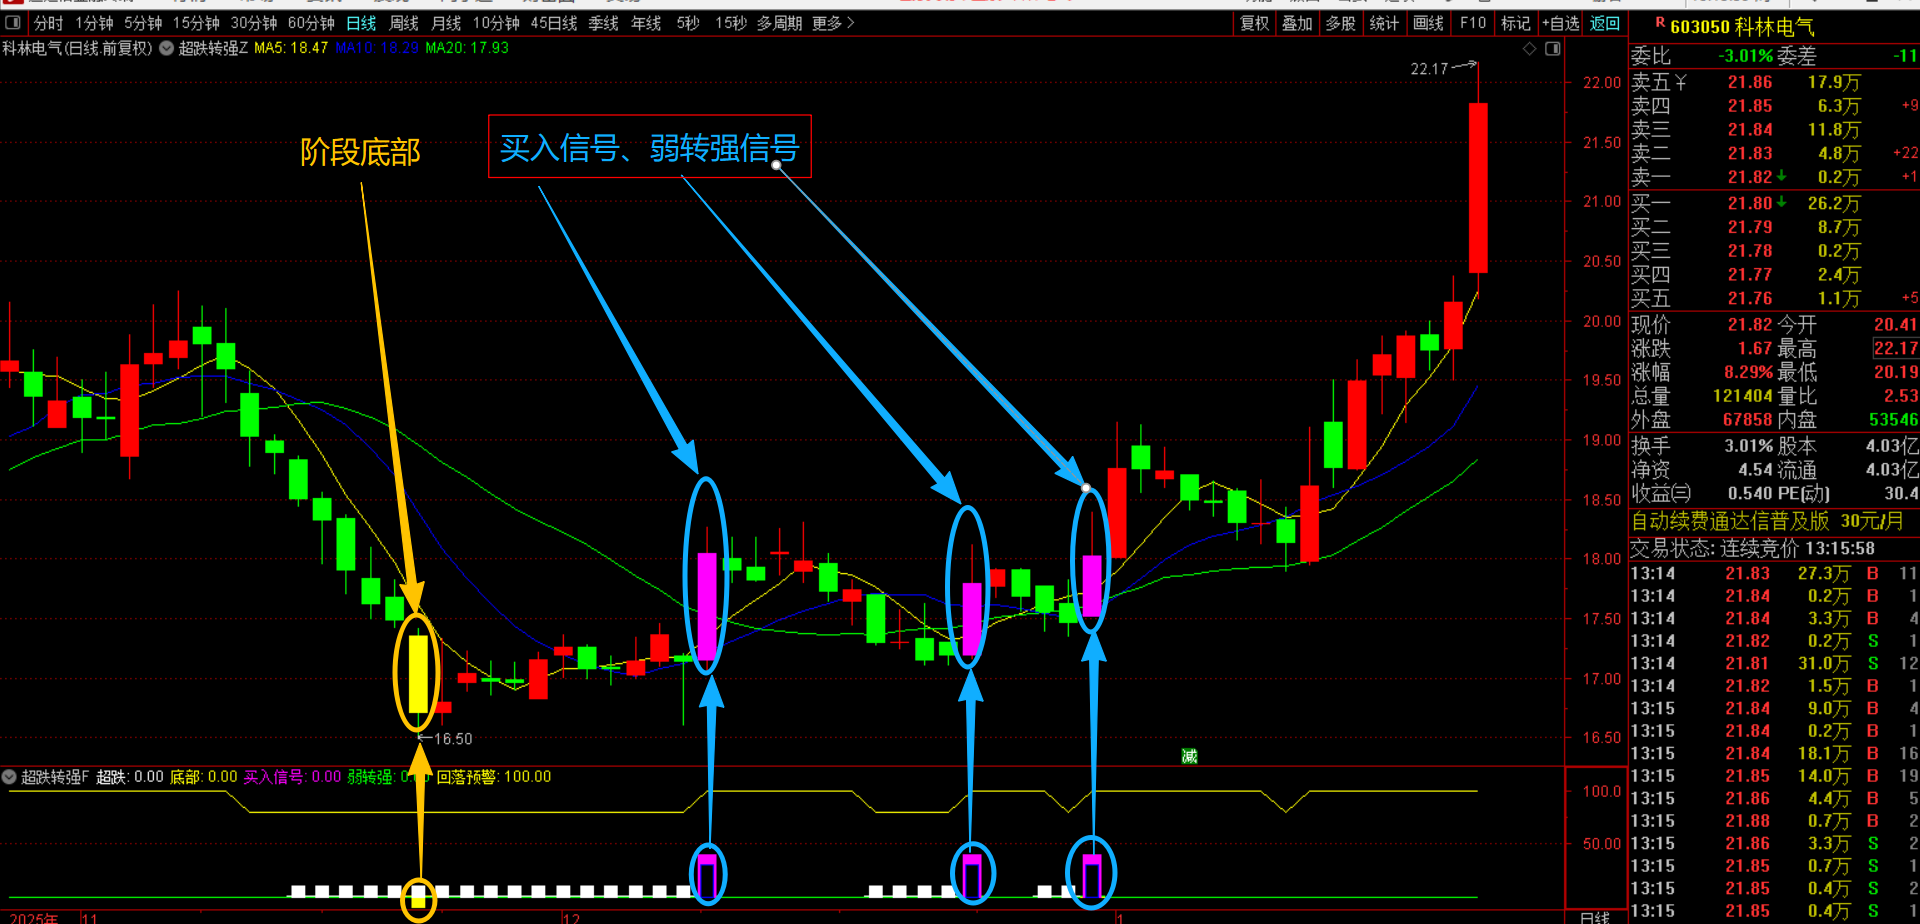The height and width of the screenshot is (924, 1920).
Task: Click the MA10: 18.29 label
Action: click(x=377, y=48)
